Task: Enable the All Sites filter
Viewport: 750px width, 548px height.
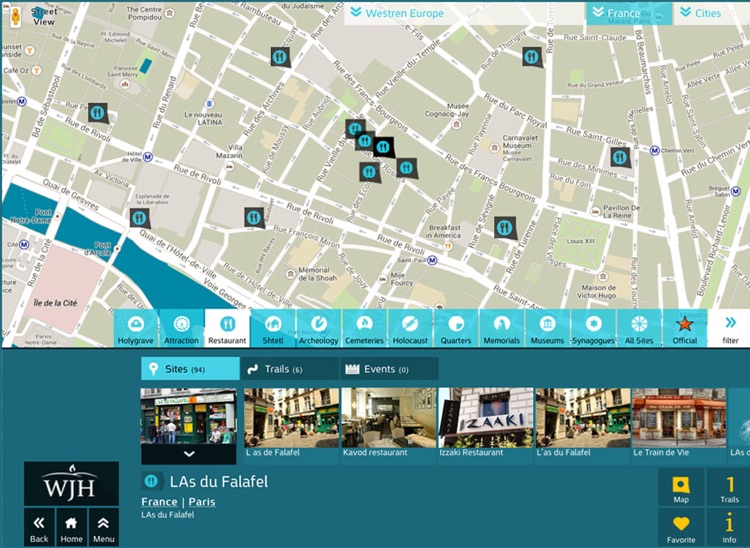Action: [639, 328]
